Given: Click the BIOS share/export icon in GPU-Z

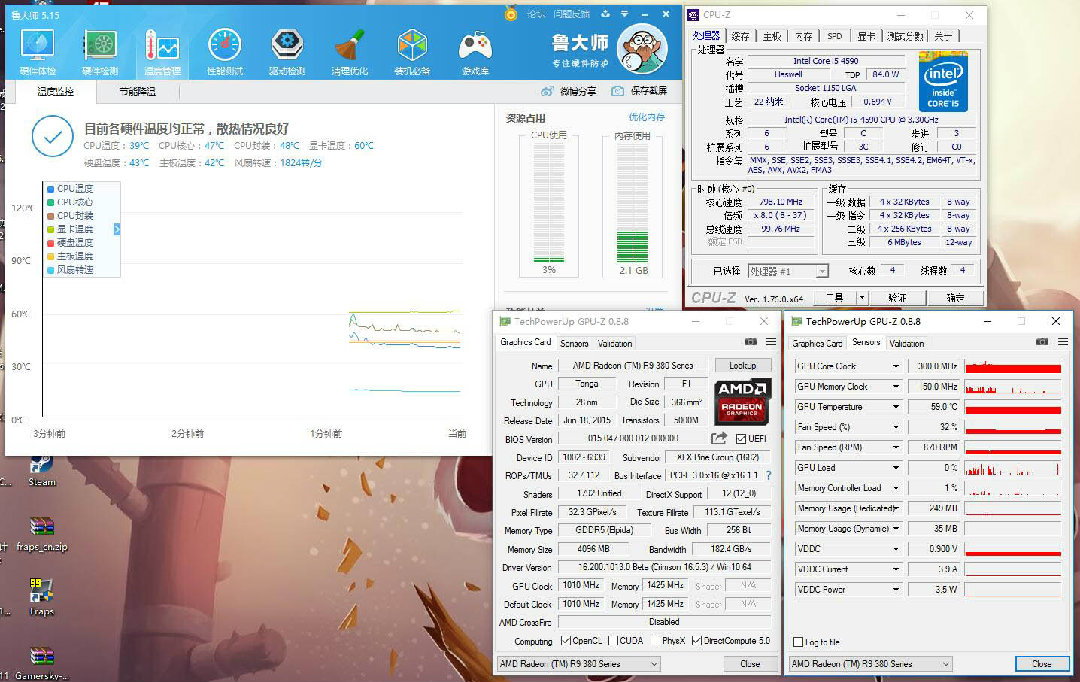Looking at the screenshot, I should pos(719,438).
